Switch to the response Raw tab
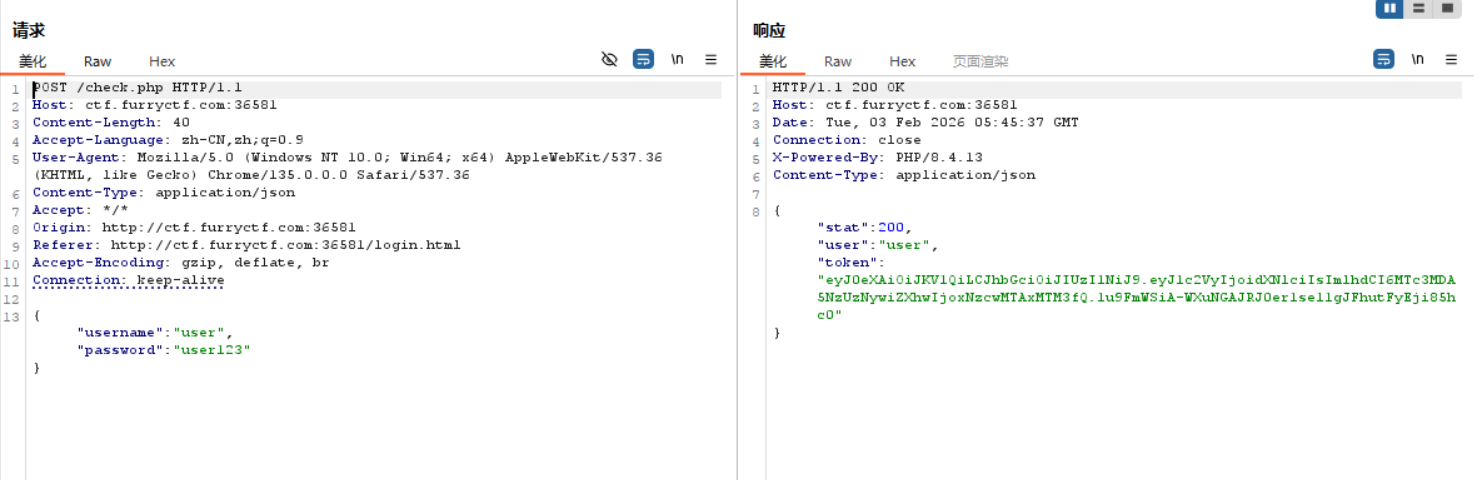1474x480 pixels. (837, 62)
